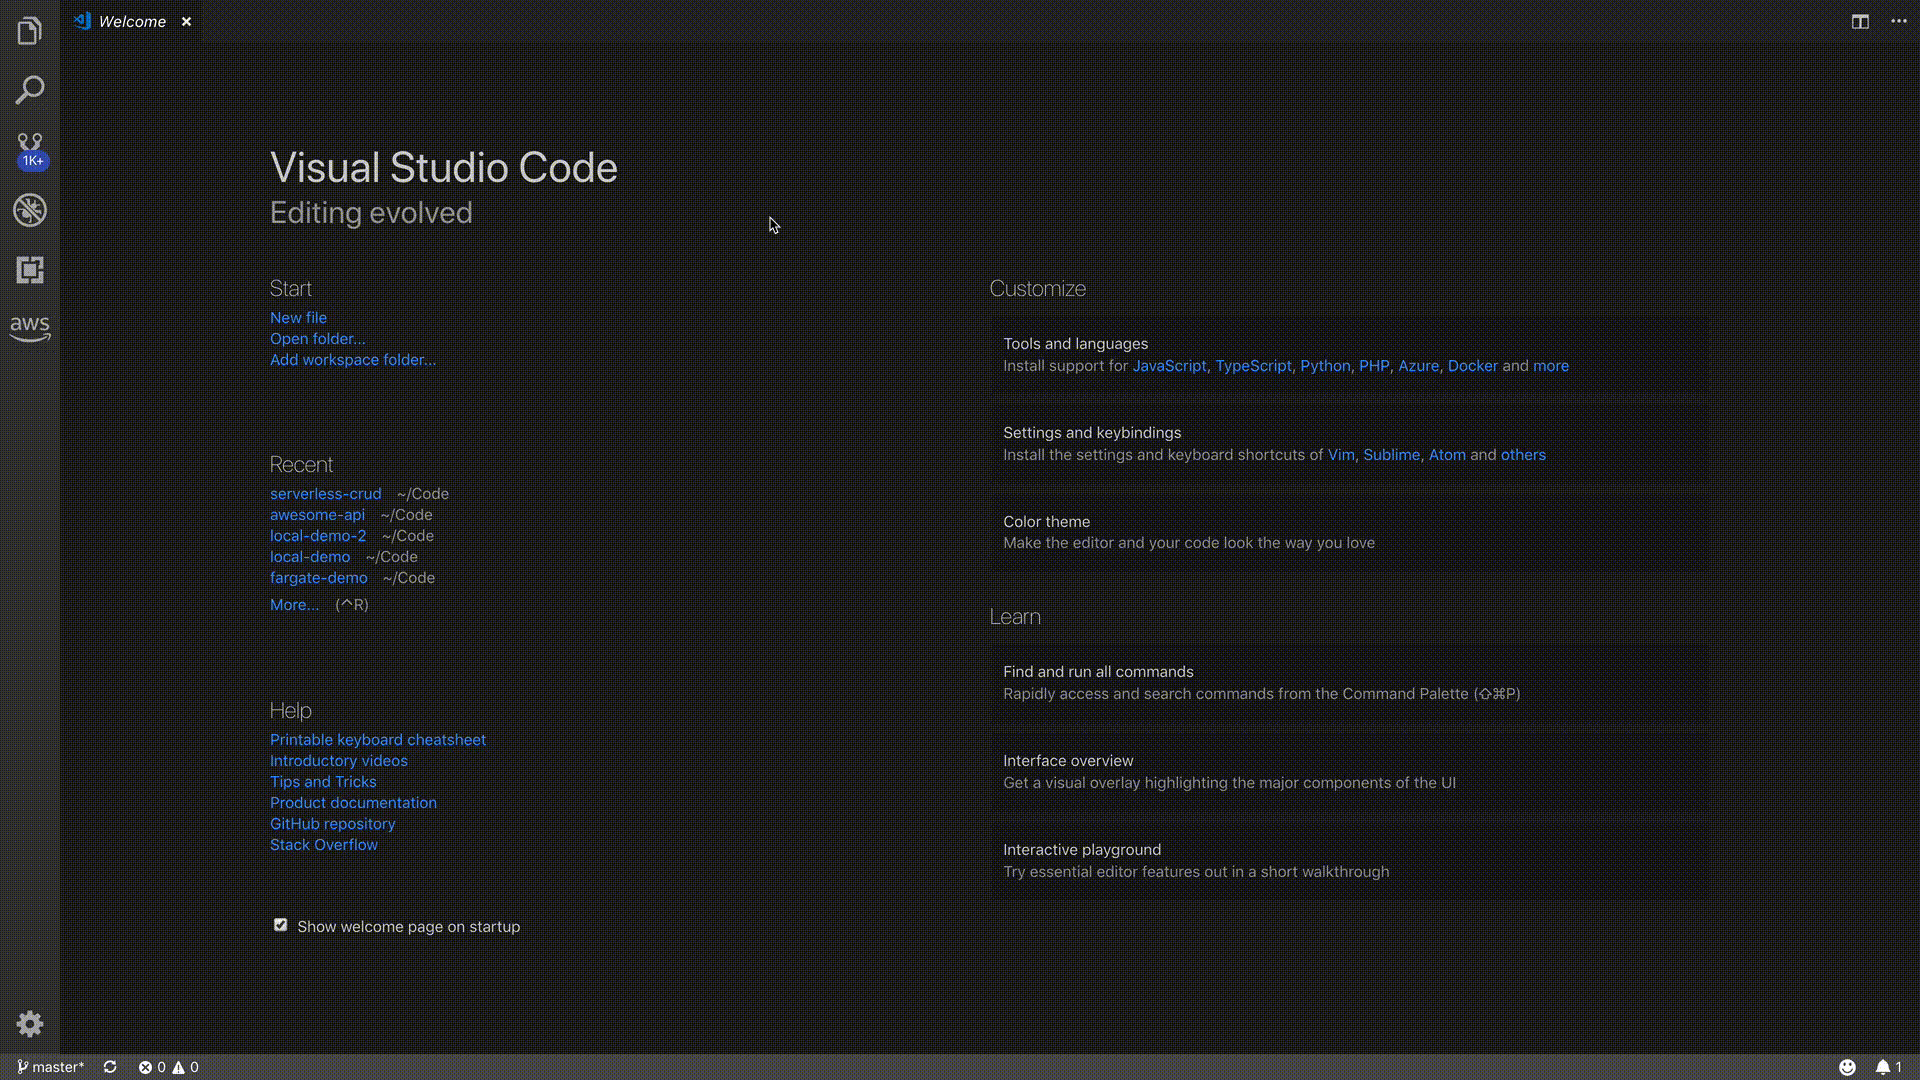Image resolution: width=1920 pixels, height=1080 pixels.
Task: Open Source Control view with 1K+ badge
Action: (30, 151)
